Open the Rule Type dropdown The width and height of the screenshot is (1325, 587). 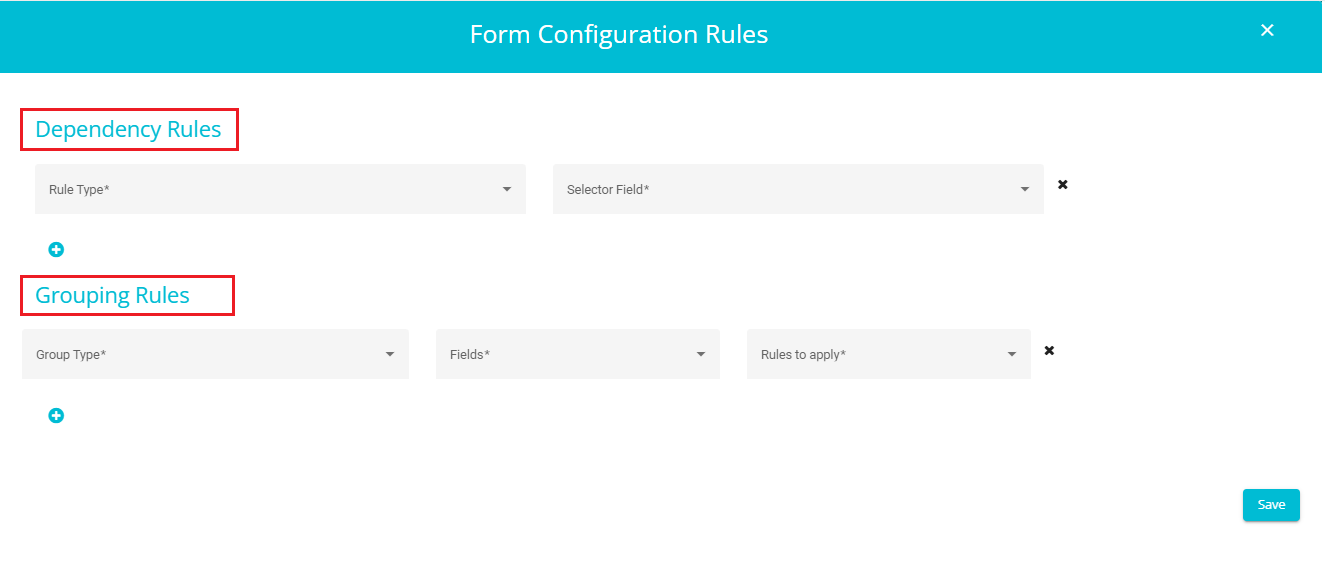280,189
